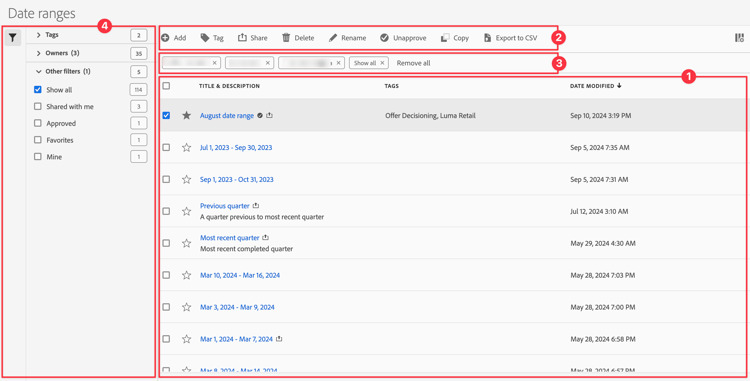Collapse the Other filters section
The width and height of the screenshot is (750, 381).
(39, 72)
